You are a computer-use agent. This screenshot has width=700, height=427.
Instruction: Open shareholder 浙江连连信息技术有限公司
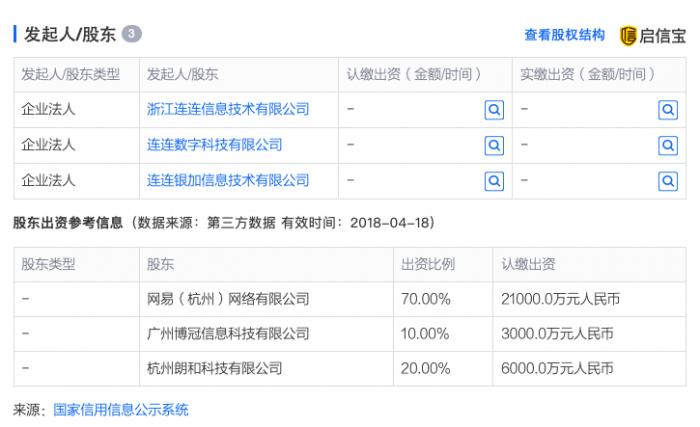pos(228,109)
